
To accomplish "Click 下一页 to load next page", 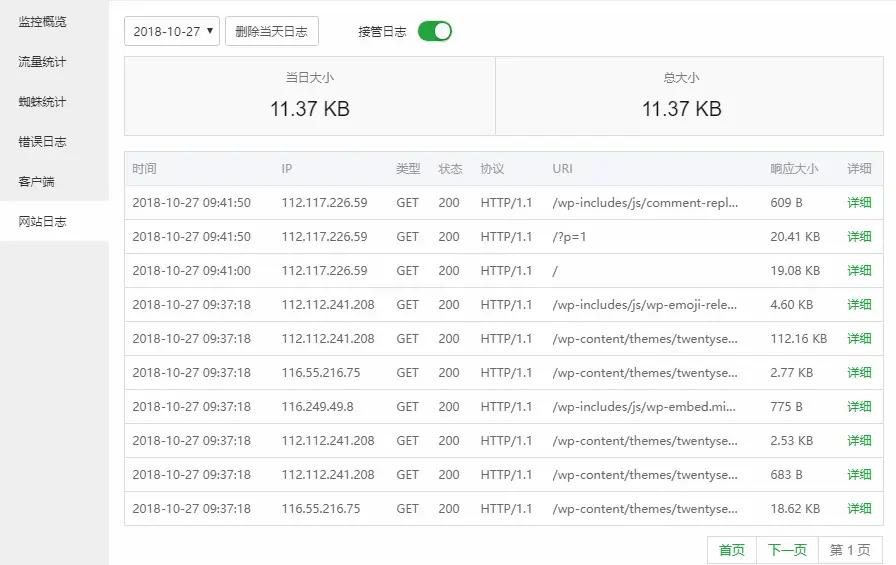I will click(x=787, y=550).
